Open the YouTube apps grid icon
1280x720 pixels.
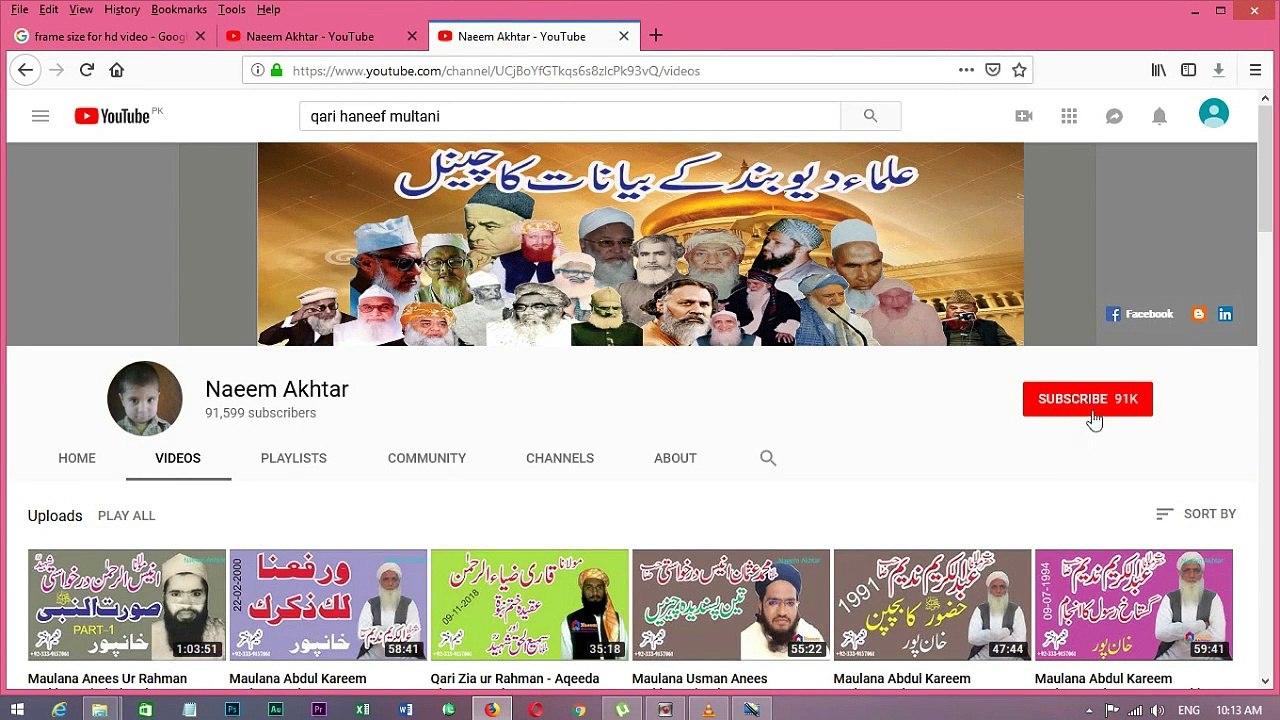tap(1069, 116)
